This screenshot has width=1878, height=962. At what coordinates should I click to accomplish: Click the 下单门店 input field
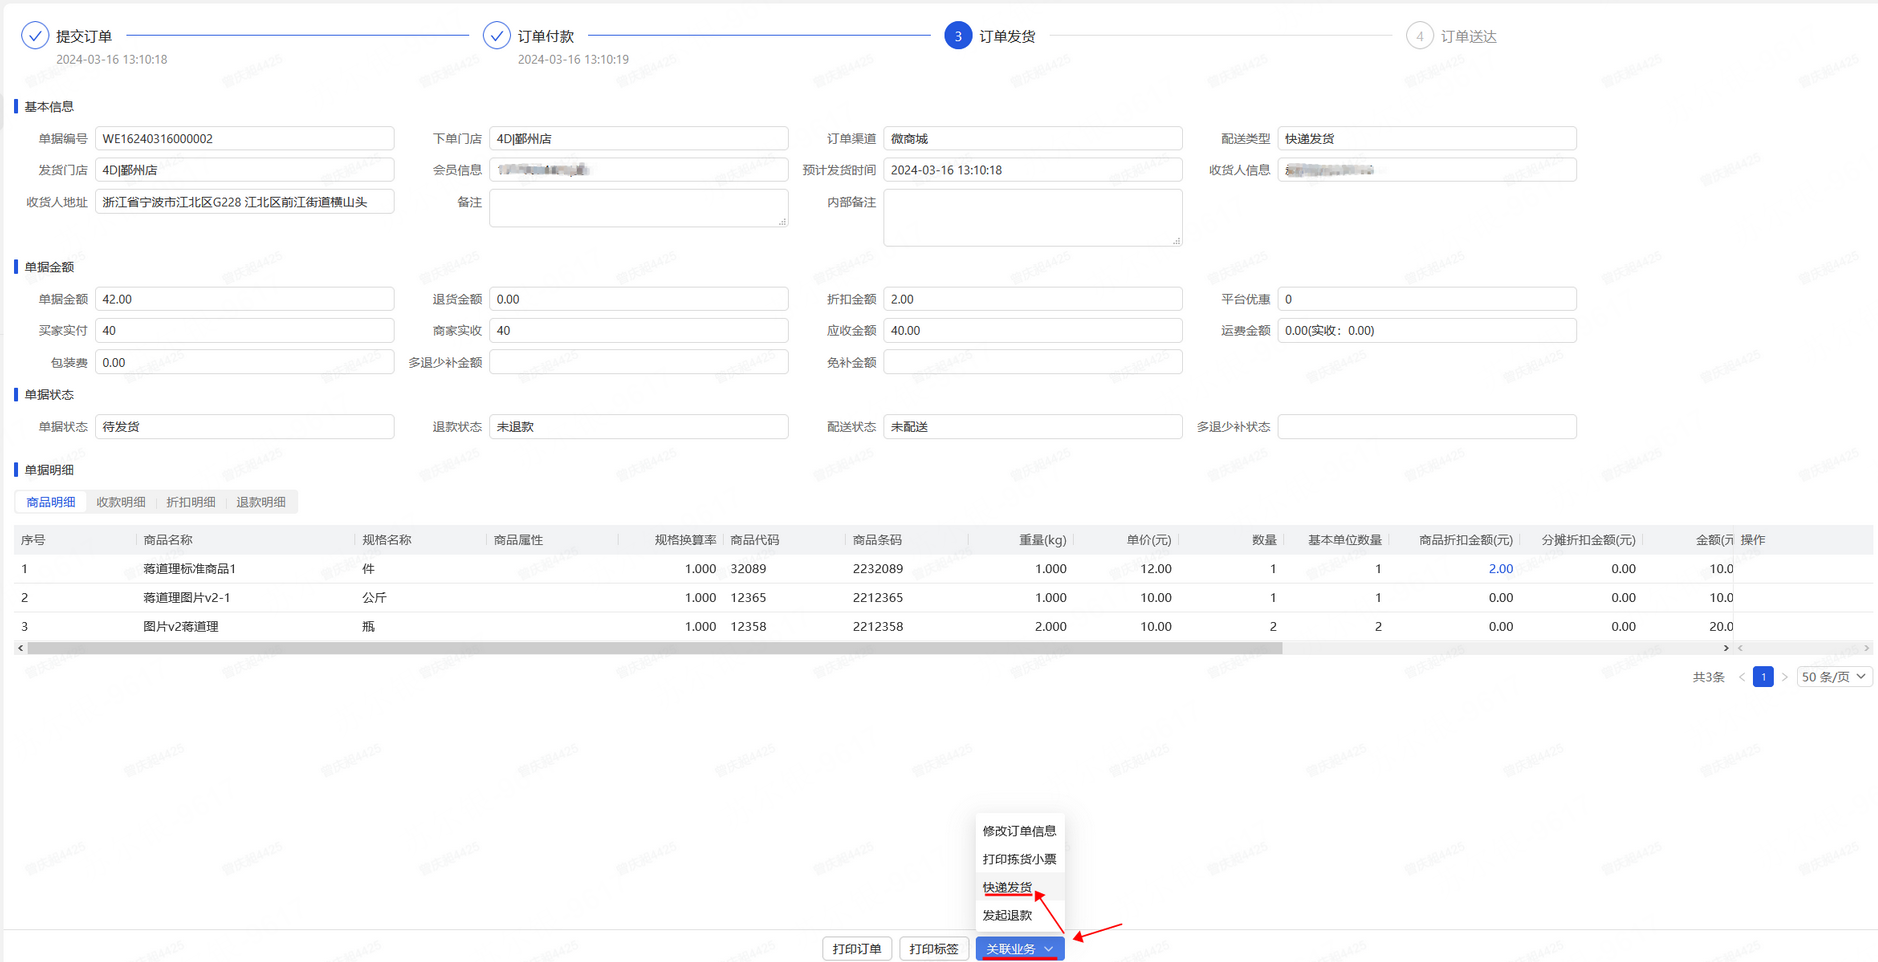639,138
